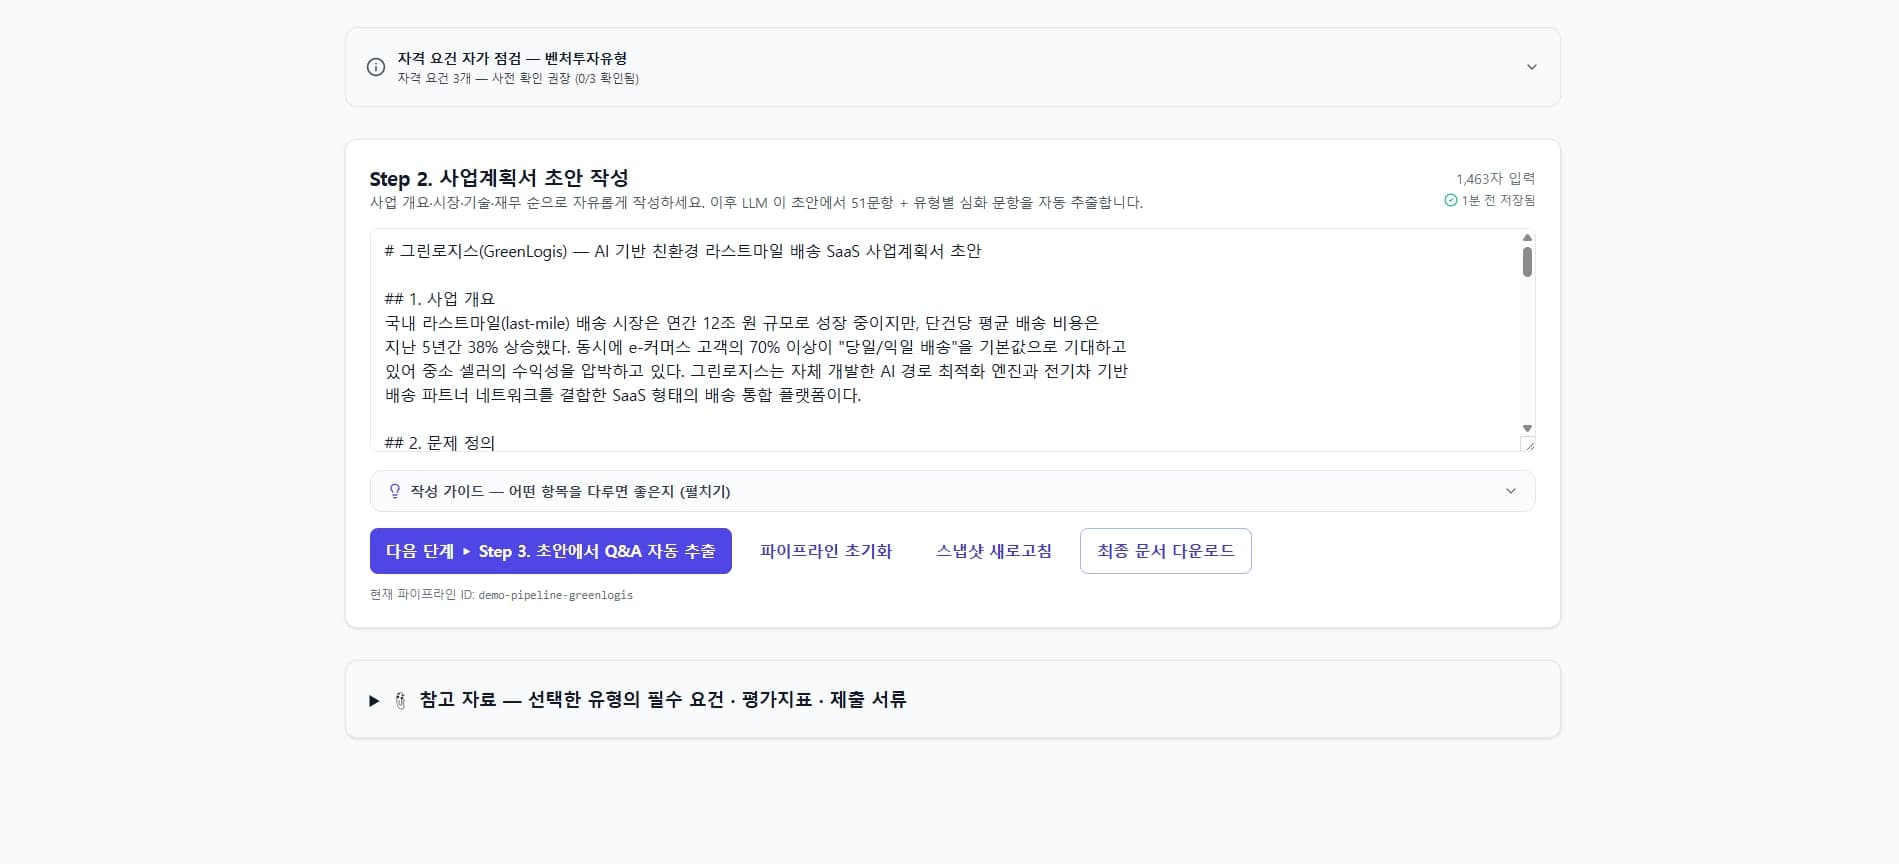Image resolution: width=1899 pixels, height=864 pixels.
Task: Click the textarea scrollbar thumb
Action: click(1527, 262)
